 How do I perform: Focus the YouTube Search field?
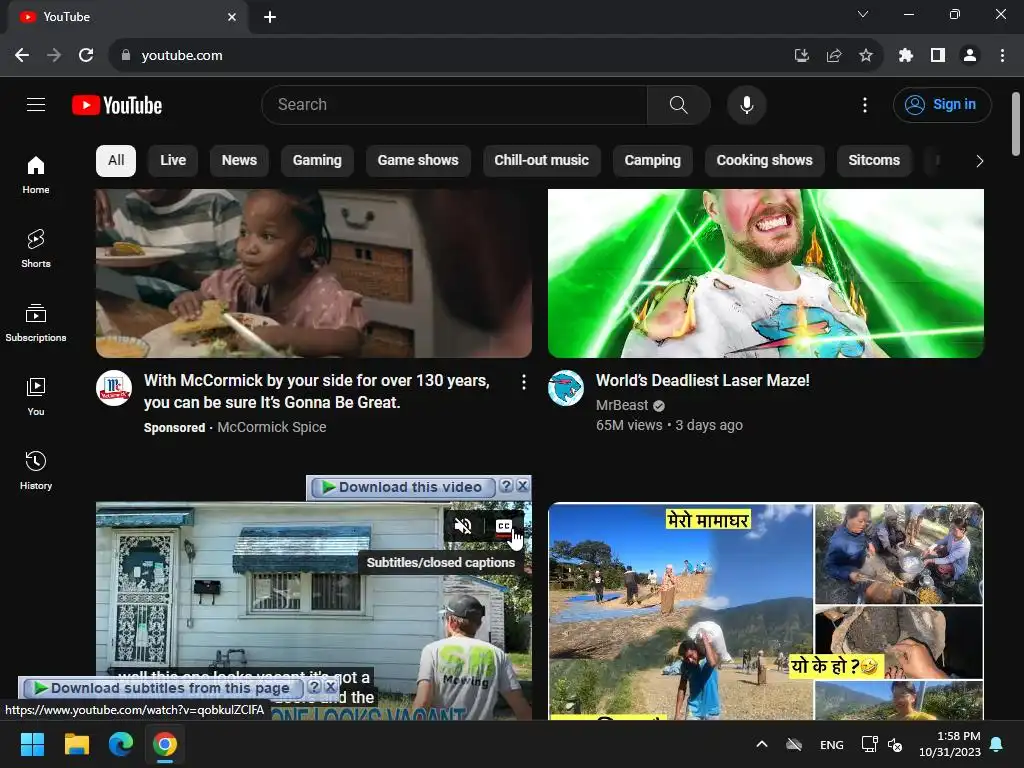click(x=455, y=104)
